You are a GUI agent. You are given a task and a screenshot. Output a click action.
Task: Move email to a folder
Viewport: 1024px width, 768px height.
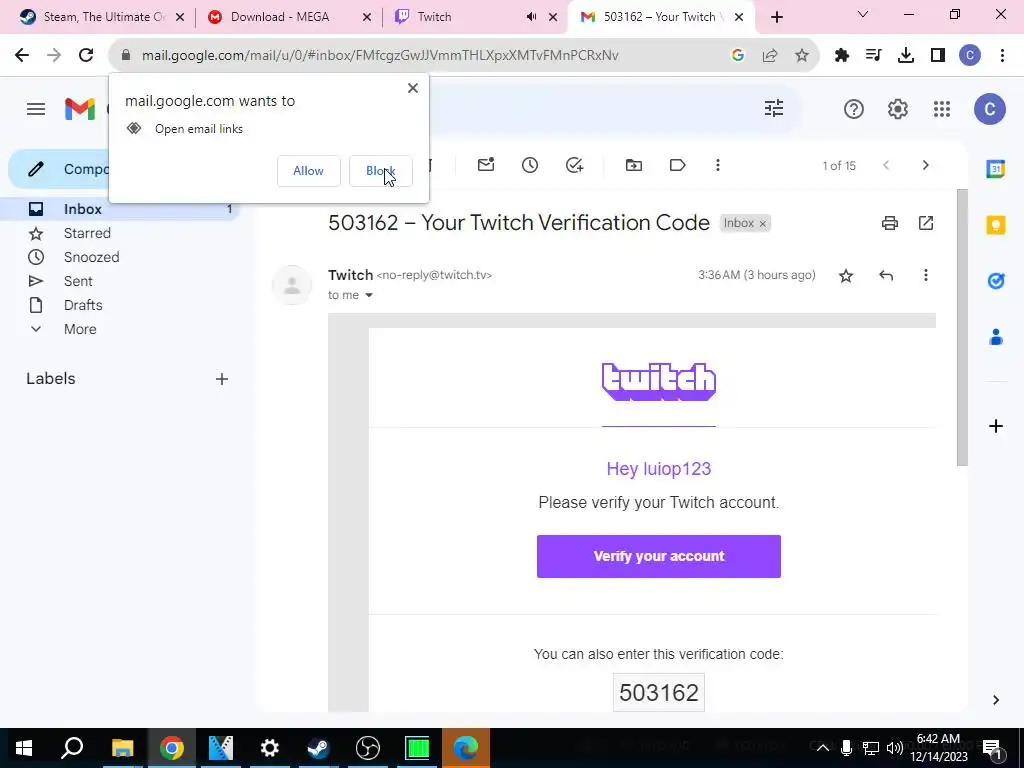(x=633, y=165)
